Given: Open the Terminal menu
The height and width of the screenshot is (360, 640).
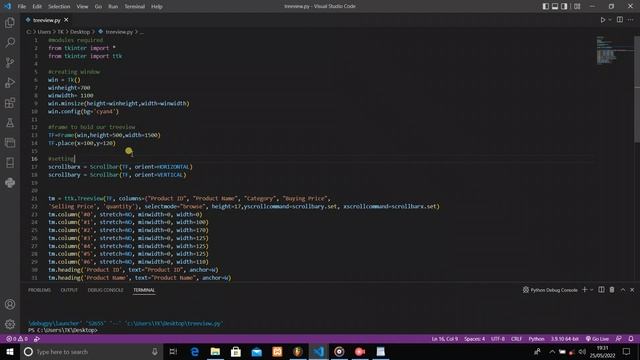Looking at the screenshot, I should (134, 6).
